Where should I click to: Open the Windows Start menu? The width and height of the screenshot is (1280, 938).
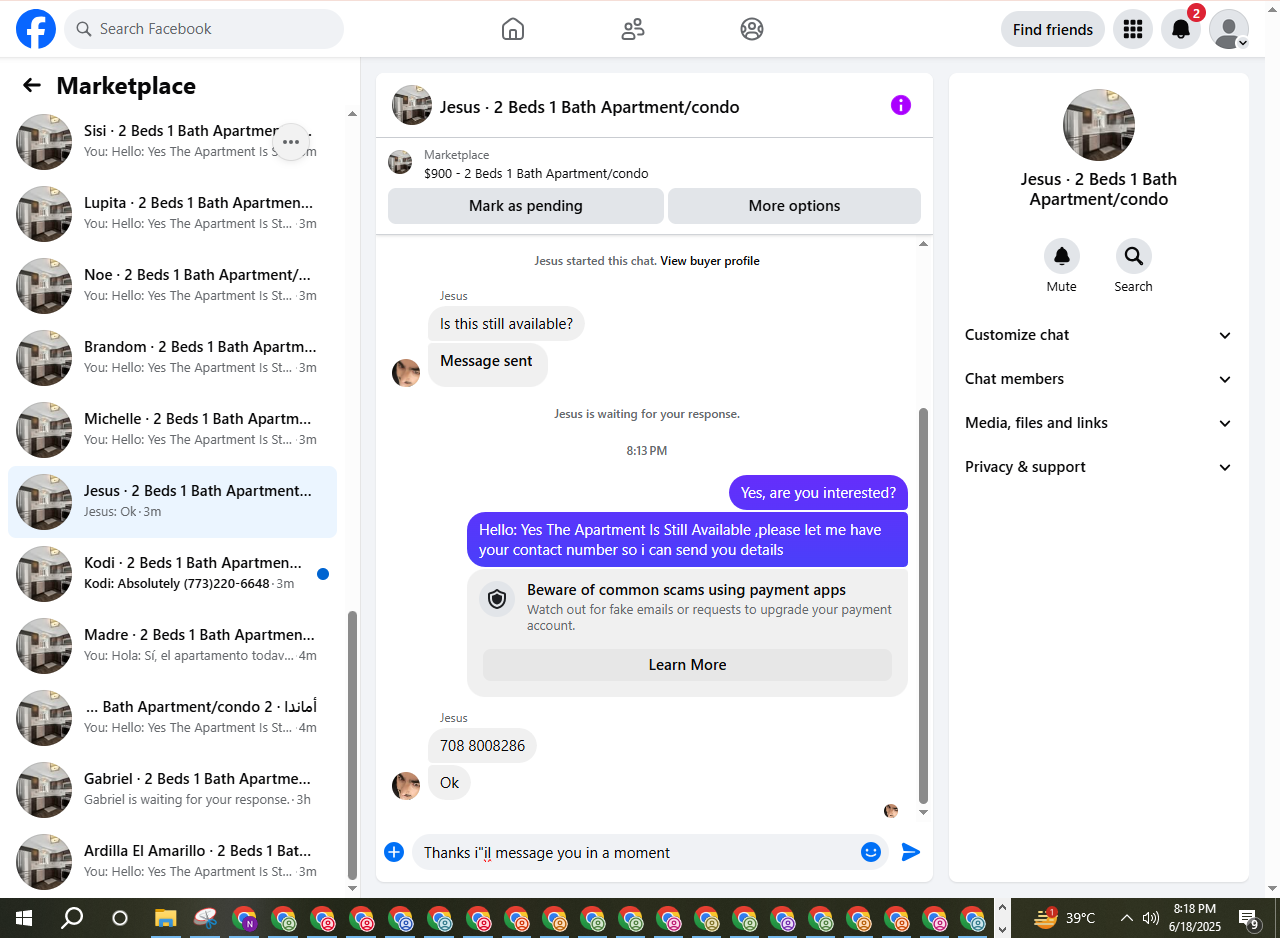pyautogui.click(x=23, y=918)
